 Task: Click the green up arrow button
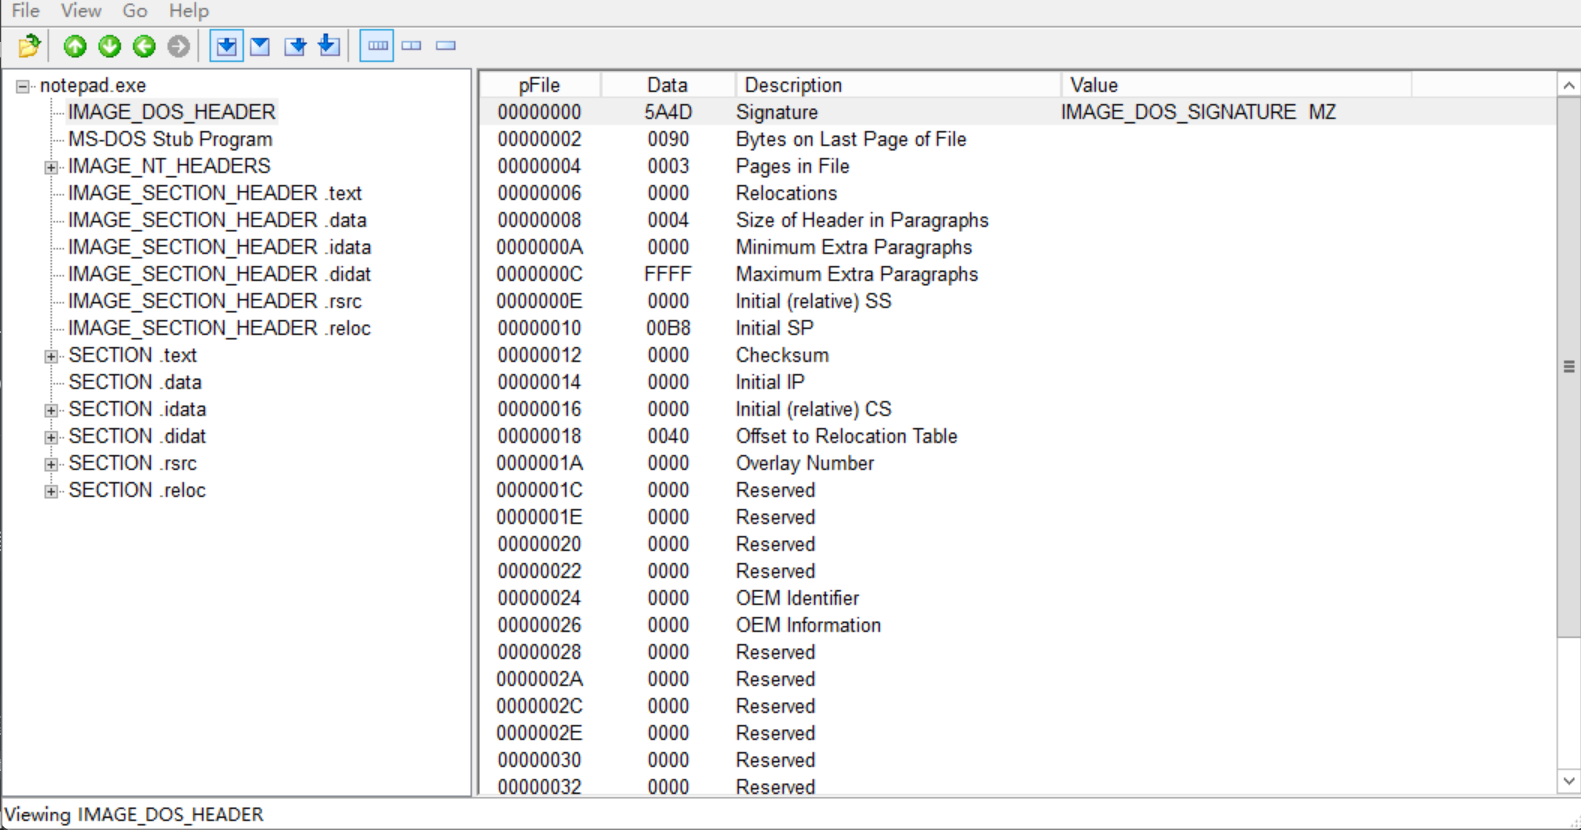75,46
